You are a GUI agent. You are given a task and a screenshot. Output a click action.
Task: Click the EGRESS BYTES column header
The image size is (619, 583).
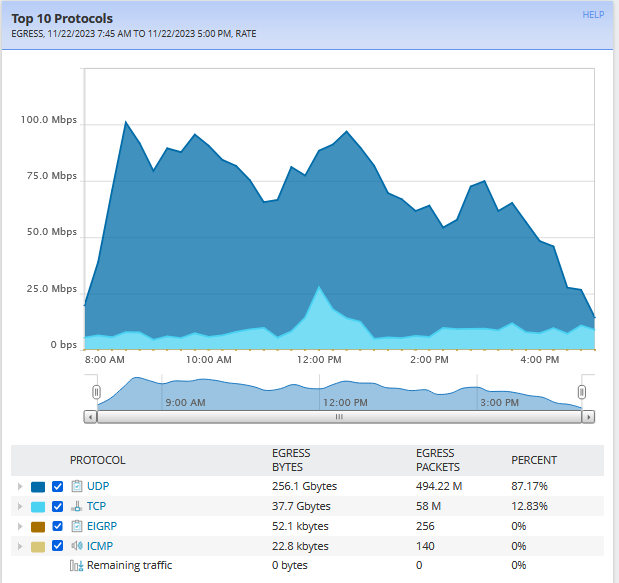click(291, 460)
